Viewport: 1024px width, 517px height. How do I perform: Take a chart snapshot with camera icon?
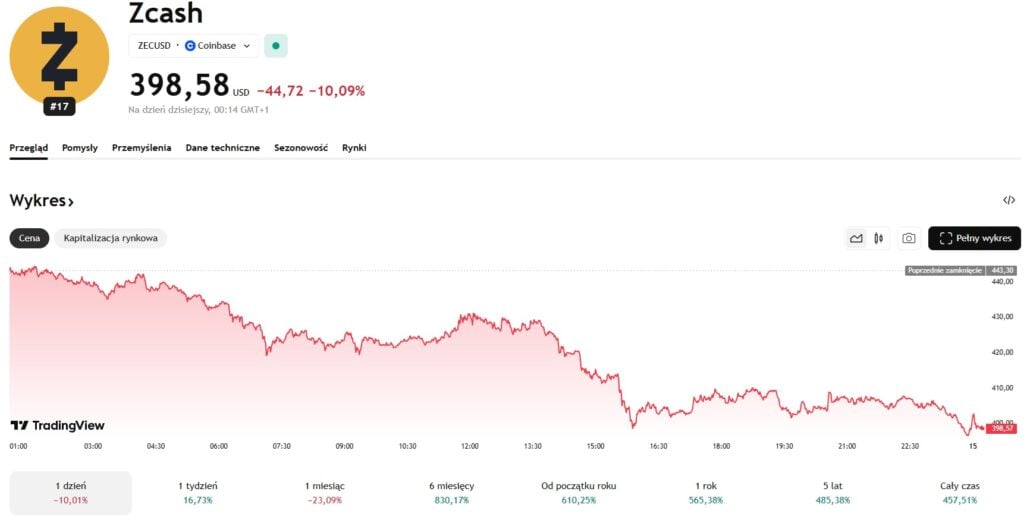[908, 238]
